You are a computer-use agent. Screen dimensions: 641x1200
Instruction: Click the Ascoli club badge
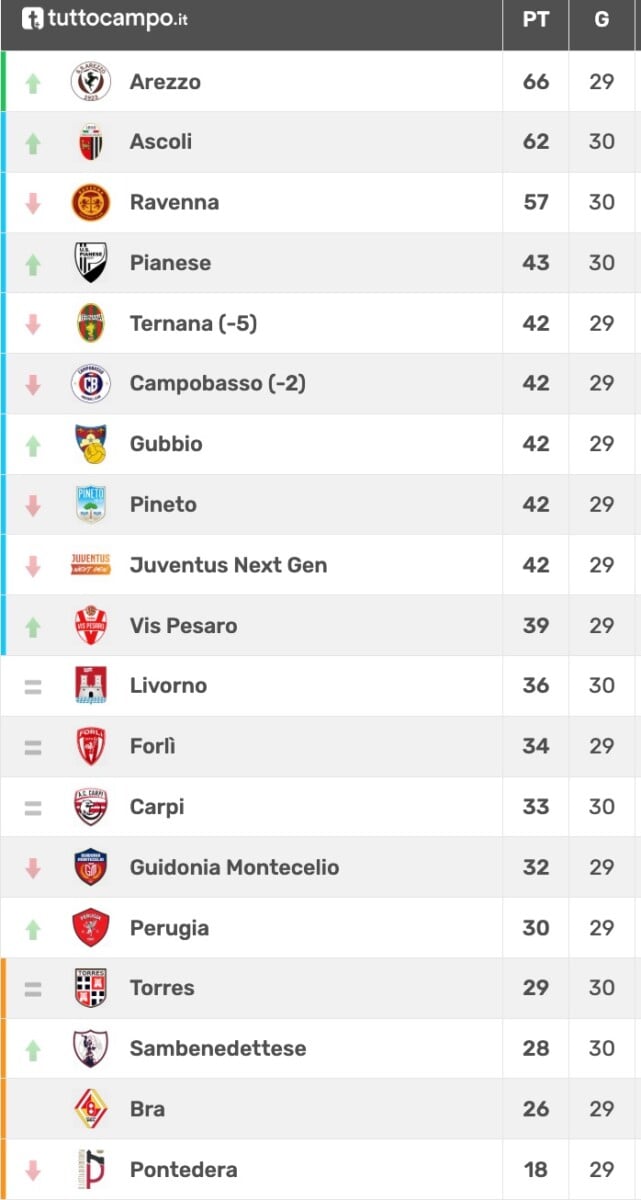point(91,142)
